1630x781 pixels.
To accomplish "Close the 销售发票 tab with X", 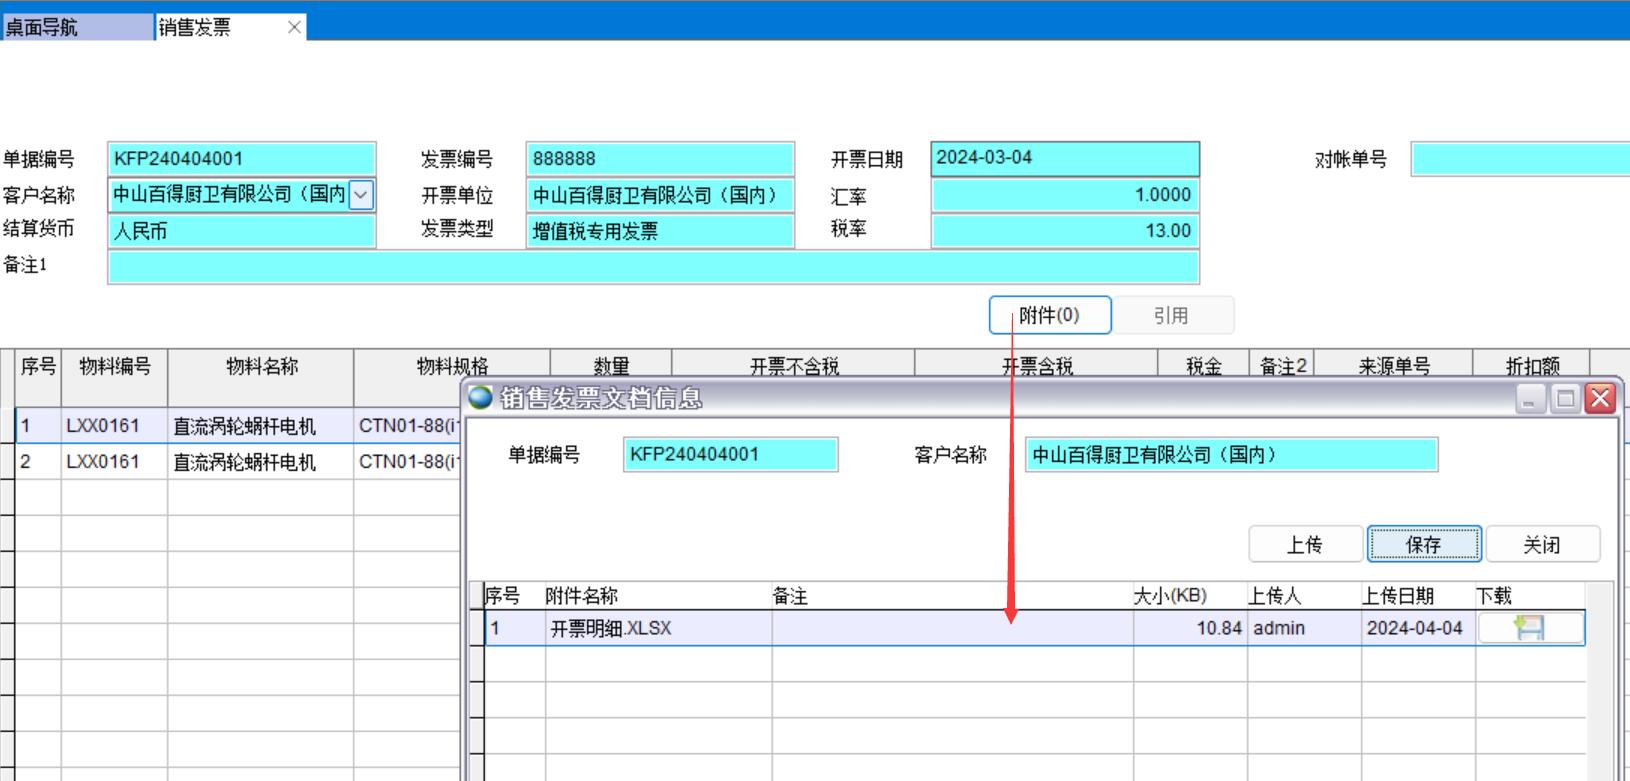I will pyautogui.click(x=294, y=27).
